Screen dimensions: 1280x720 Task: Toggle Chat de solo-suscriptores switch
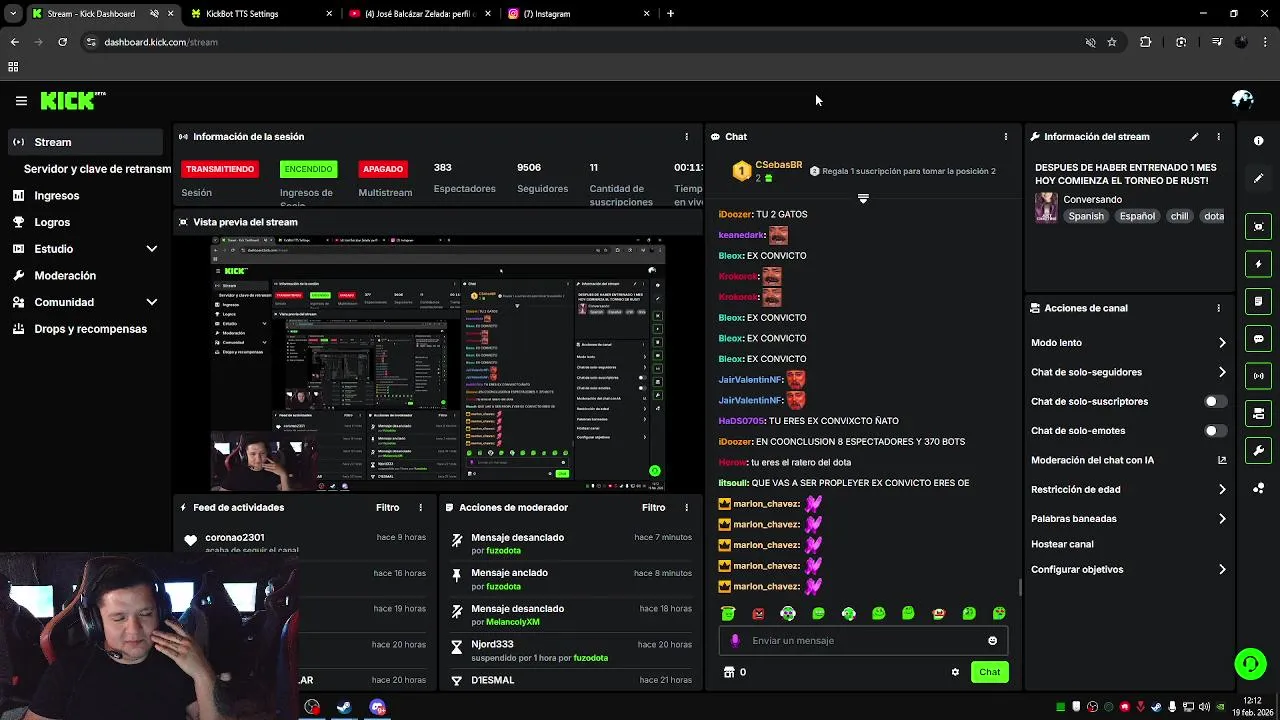tap(1215, 401)
